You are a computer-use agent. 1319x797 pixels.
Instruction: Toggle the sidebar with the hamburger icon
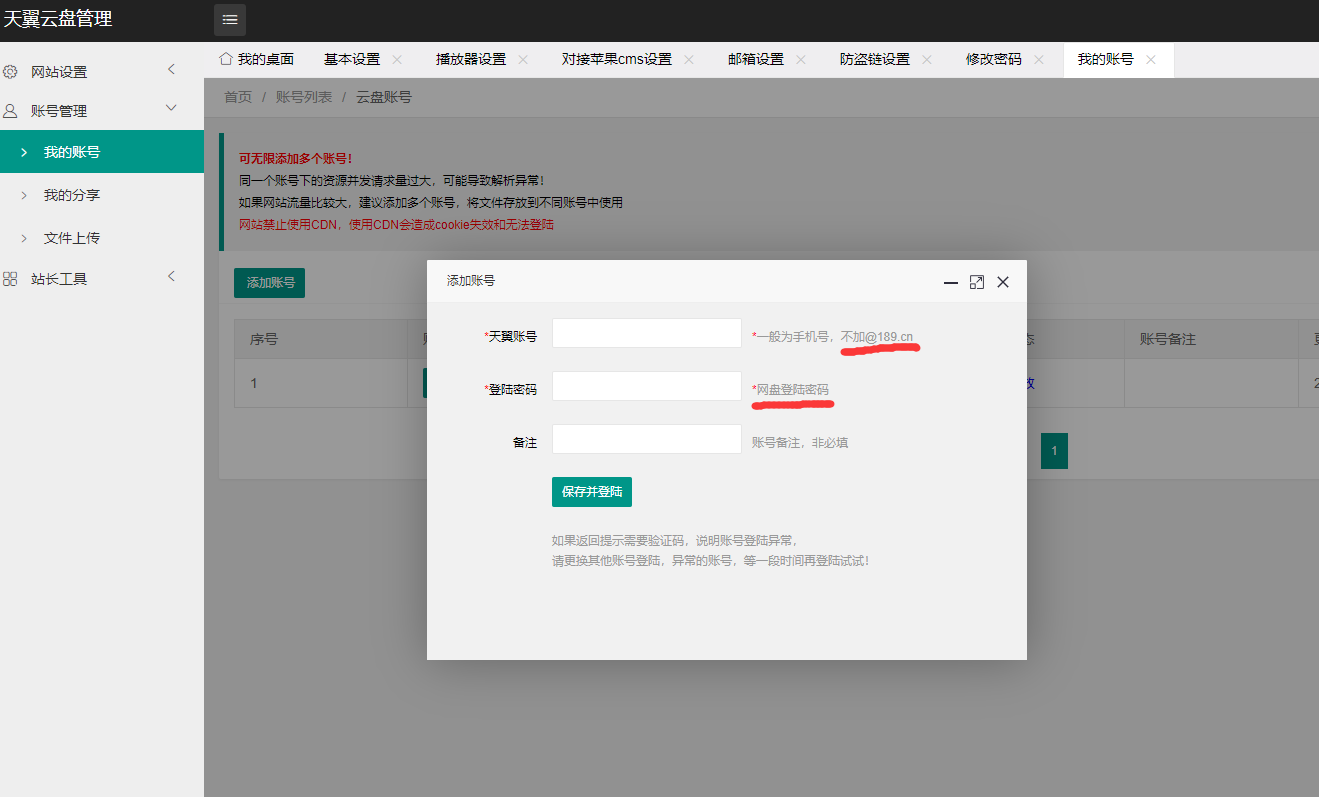coord(230,20)
